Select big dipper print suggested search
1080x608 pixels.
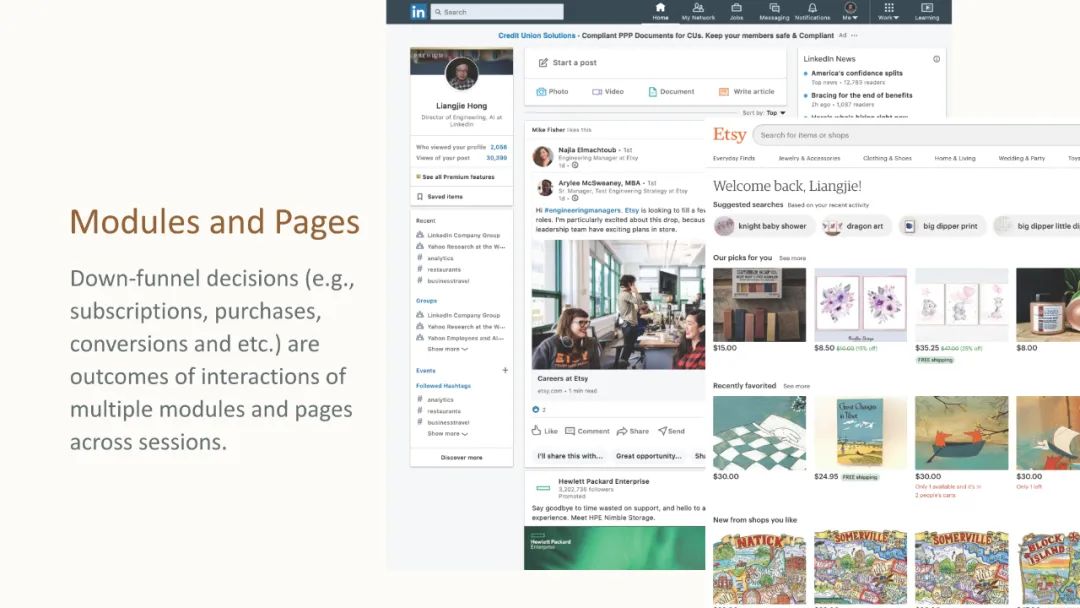(x=942, y=226)
